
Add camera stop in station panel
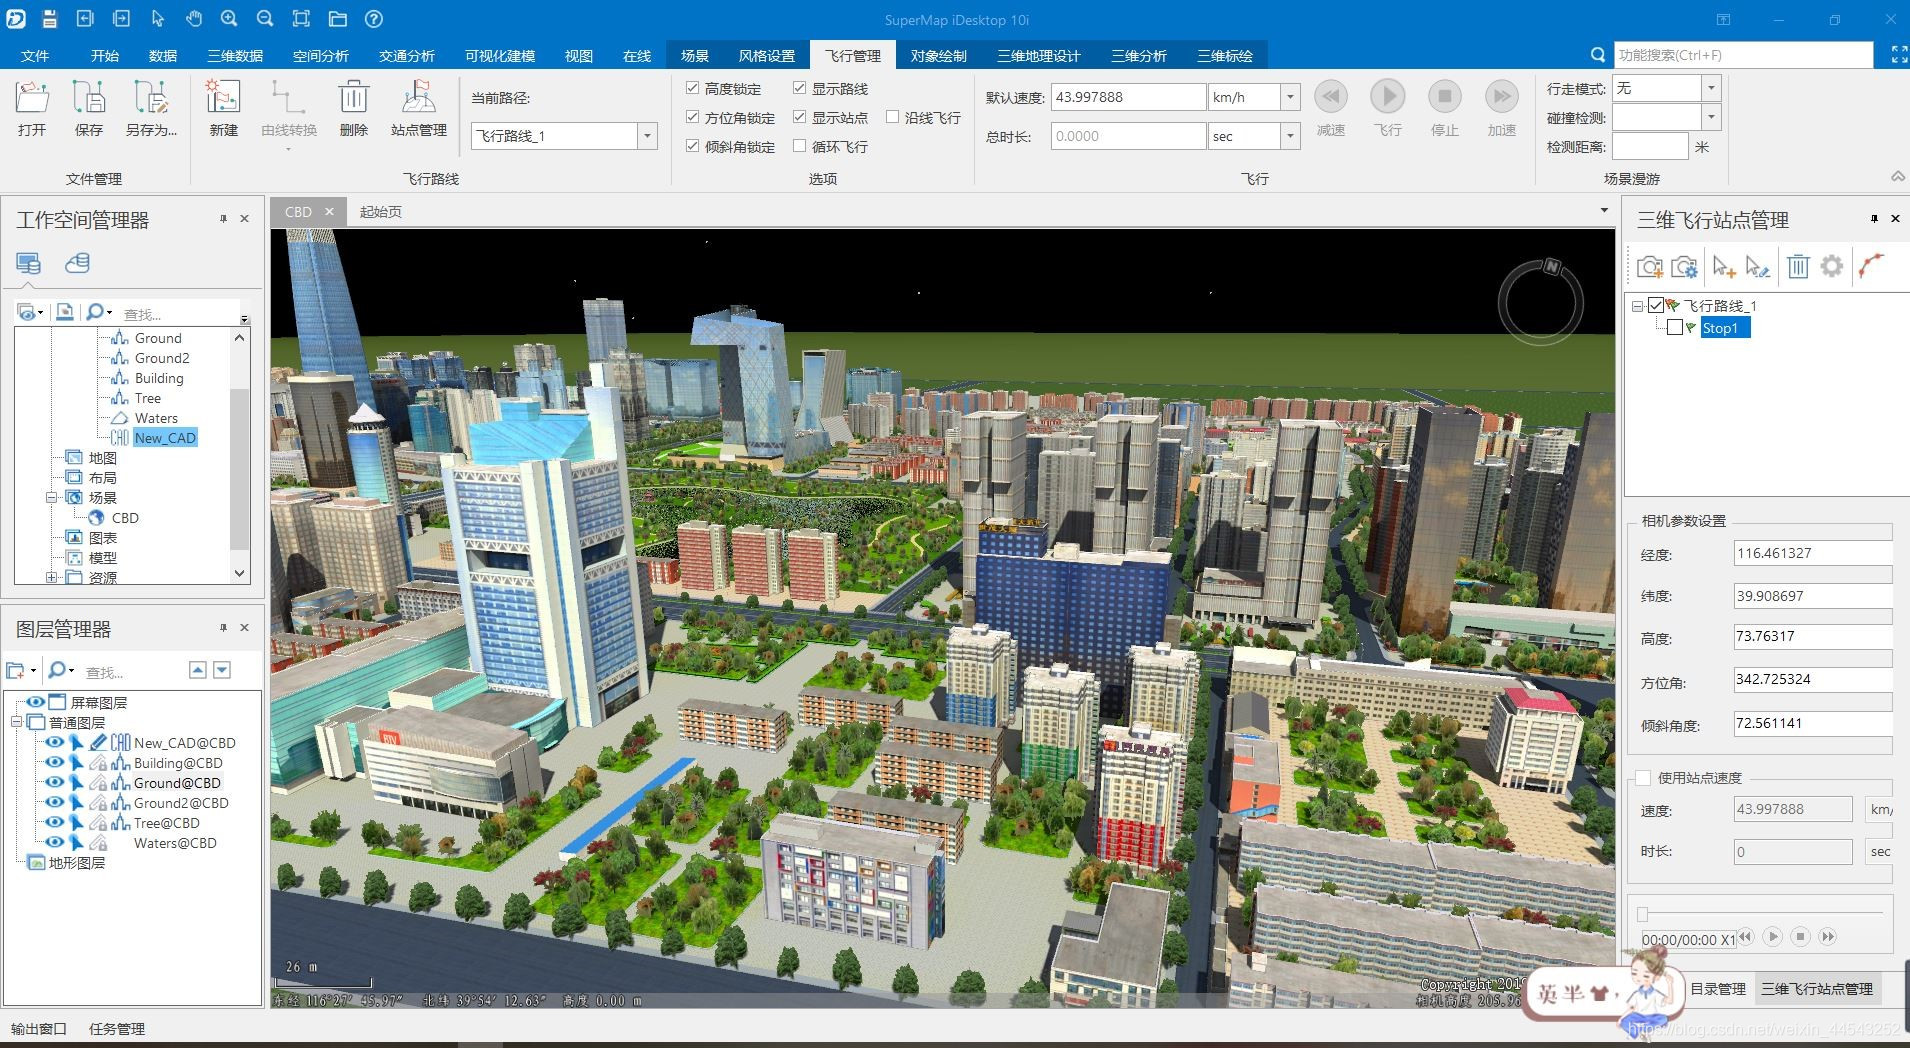click(1650, 267)
